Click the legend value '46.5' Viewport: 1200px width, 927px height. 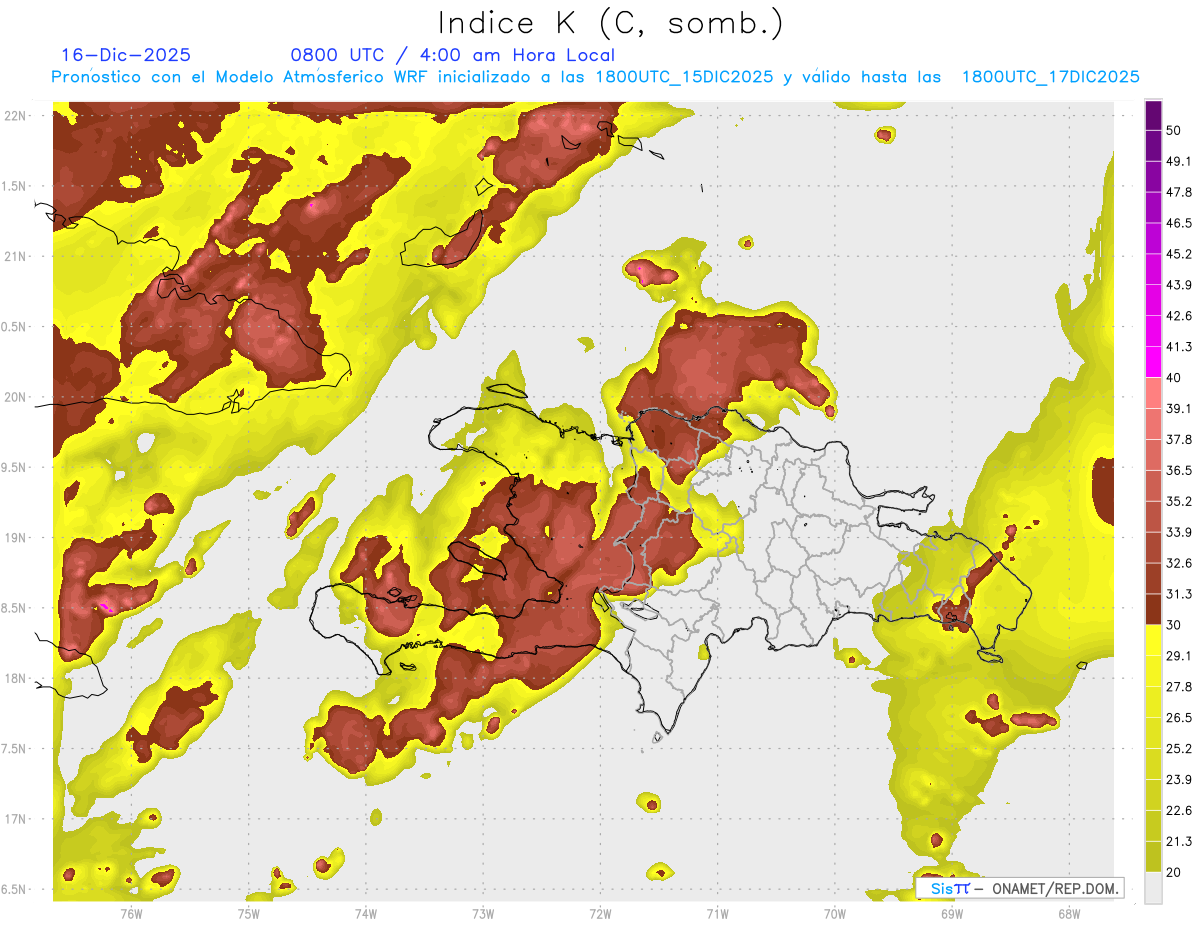(1179, 223)
